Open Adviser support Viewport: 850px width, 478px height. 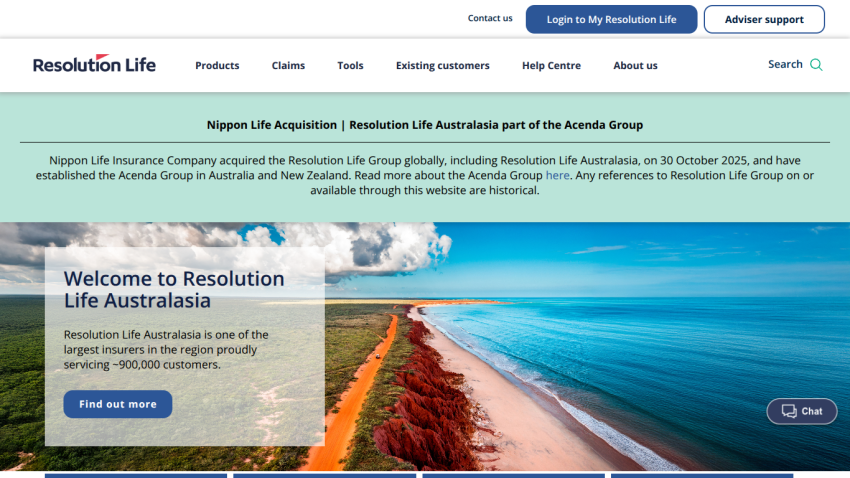[x=764, y=20]
